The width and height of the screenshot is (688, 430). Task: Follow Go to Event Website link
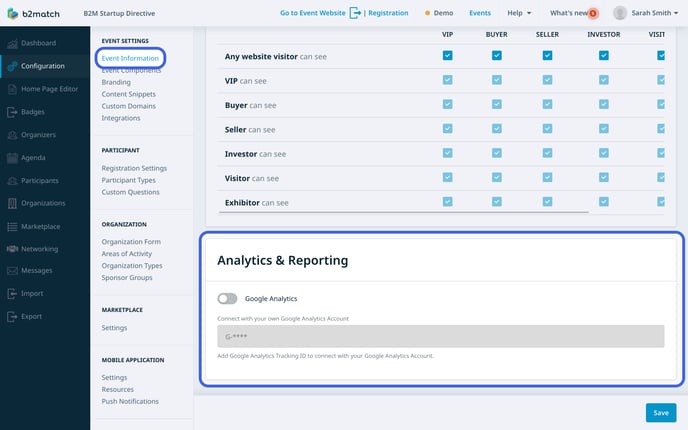point(312,13)
